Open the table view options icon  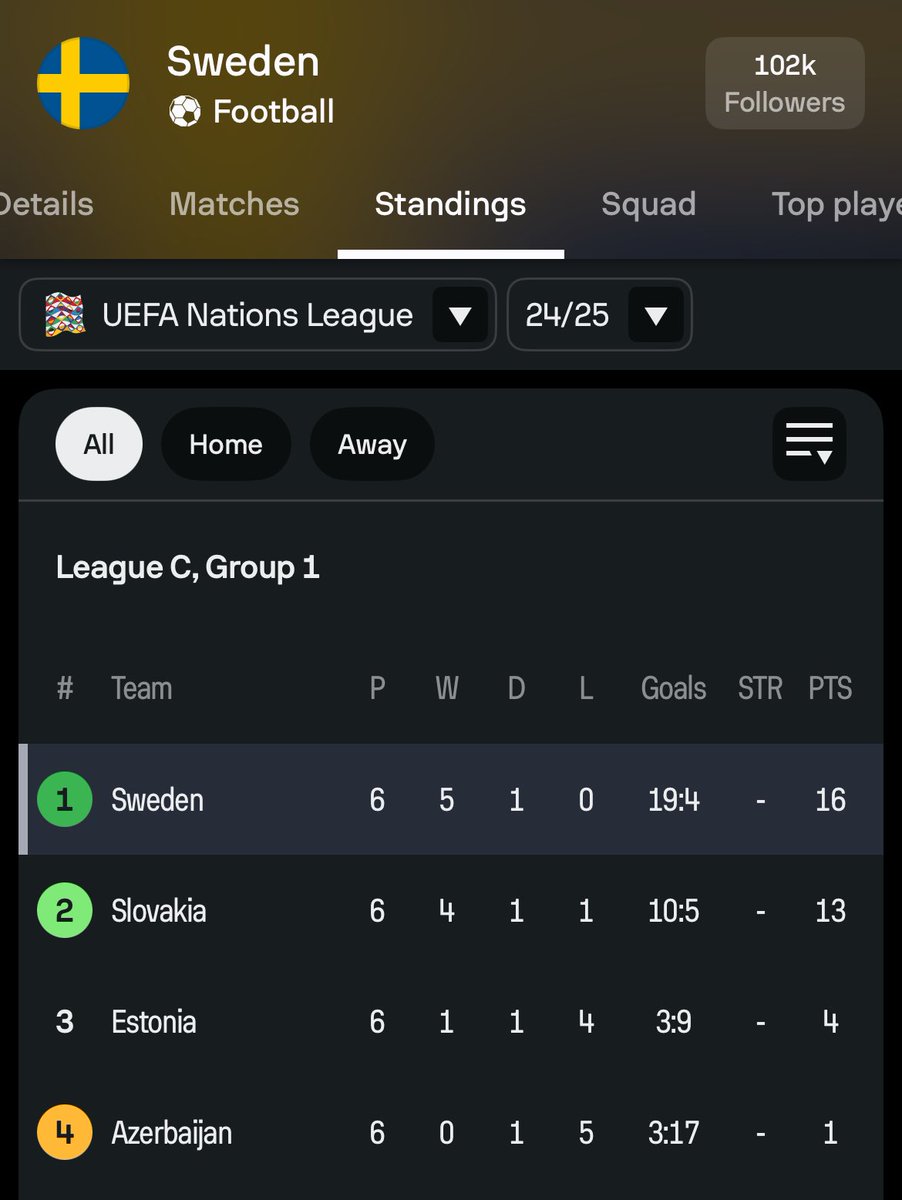point(809,443)
